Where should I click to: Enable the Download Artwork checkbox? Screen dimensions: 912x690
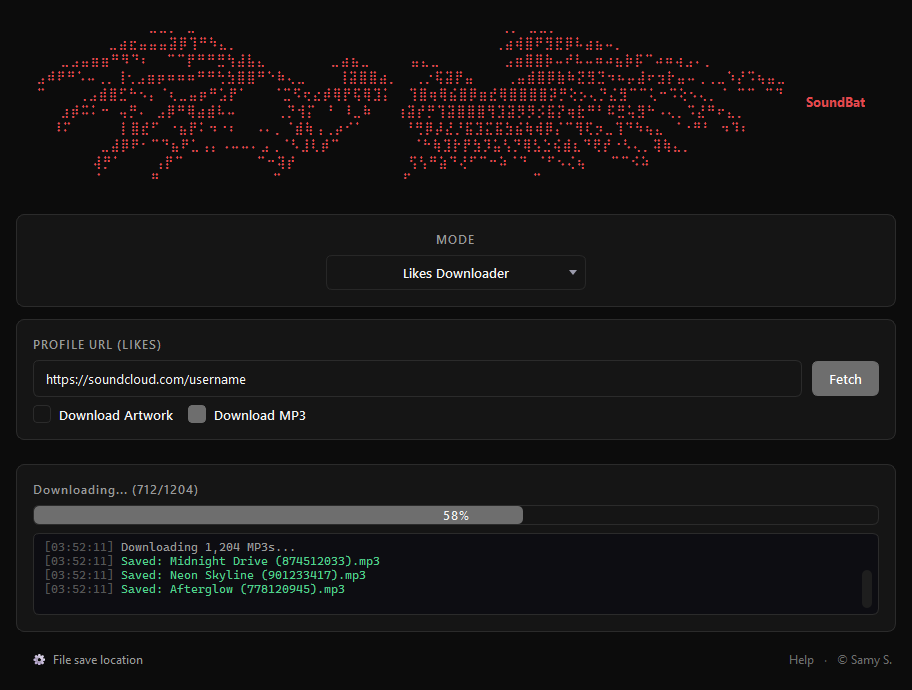pos(42,414)
